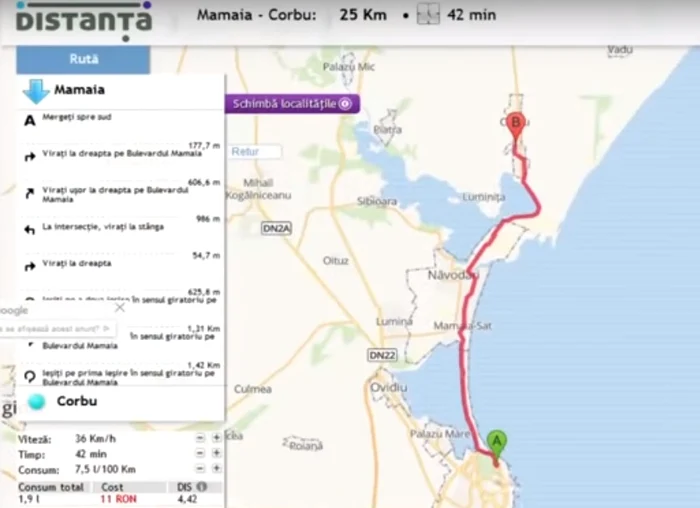Click the Distanța logo
This screenshot has height=508, width=700.
point(84,20)
